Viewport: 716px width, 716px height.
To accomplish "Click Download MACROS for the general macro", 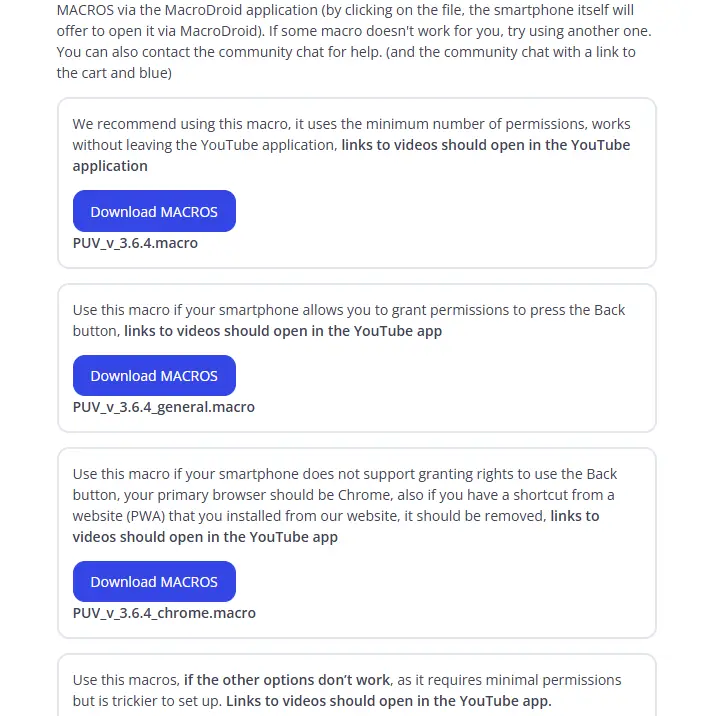I will point(154,375).
